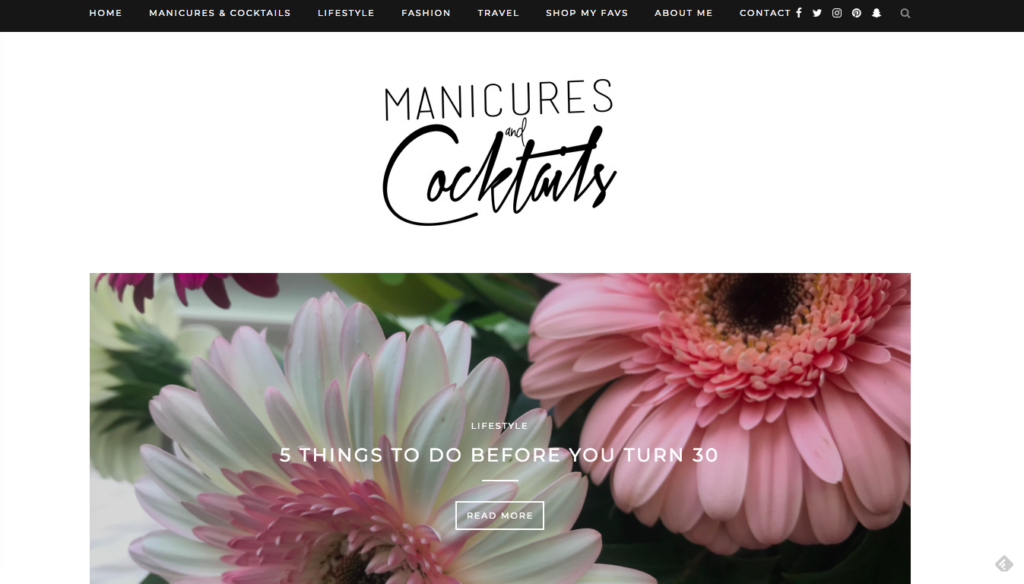Click the Read More button

point(500,515)
